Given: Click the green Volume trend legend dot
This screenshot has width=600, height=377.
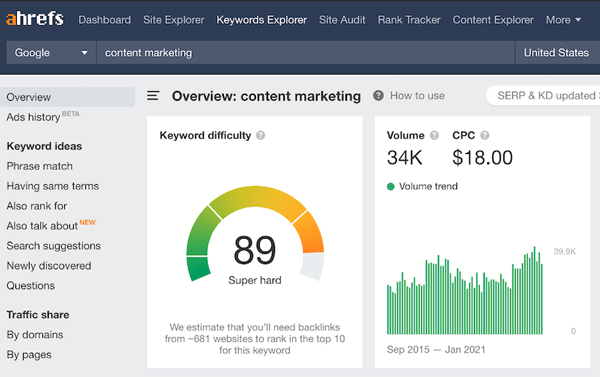Looking at the screenshot, I should pyautogui.click(x=390, y=186).
